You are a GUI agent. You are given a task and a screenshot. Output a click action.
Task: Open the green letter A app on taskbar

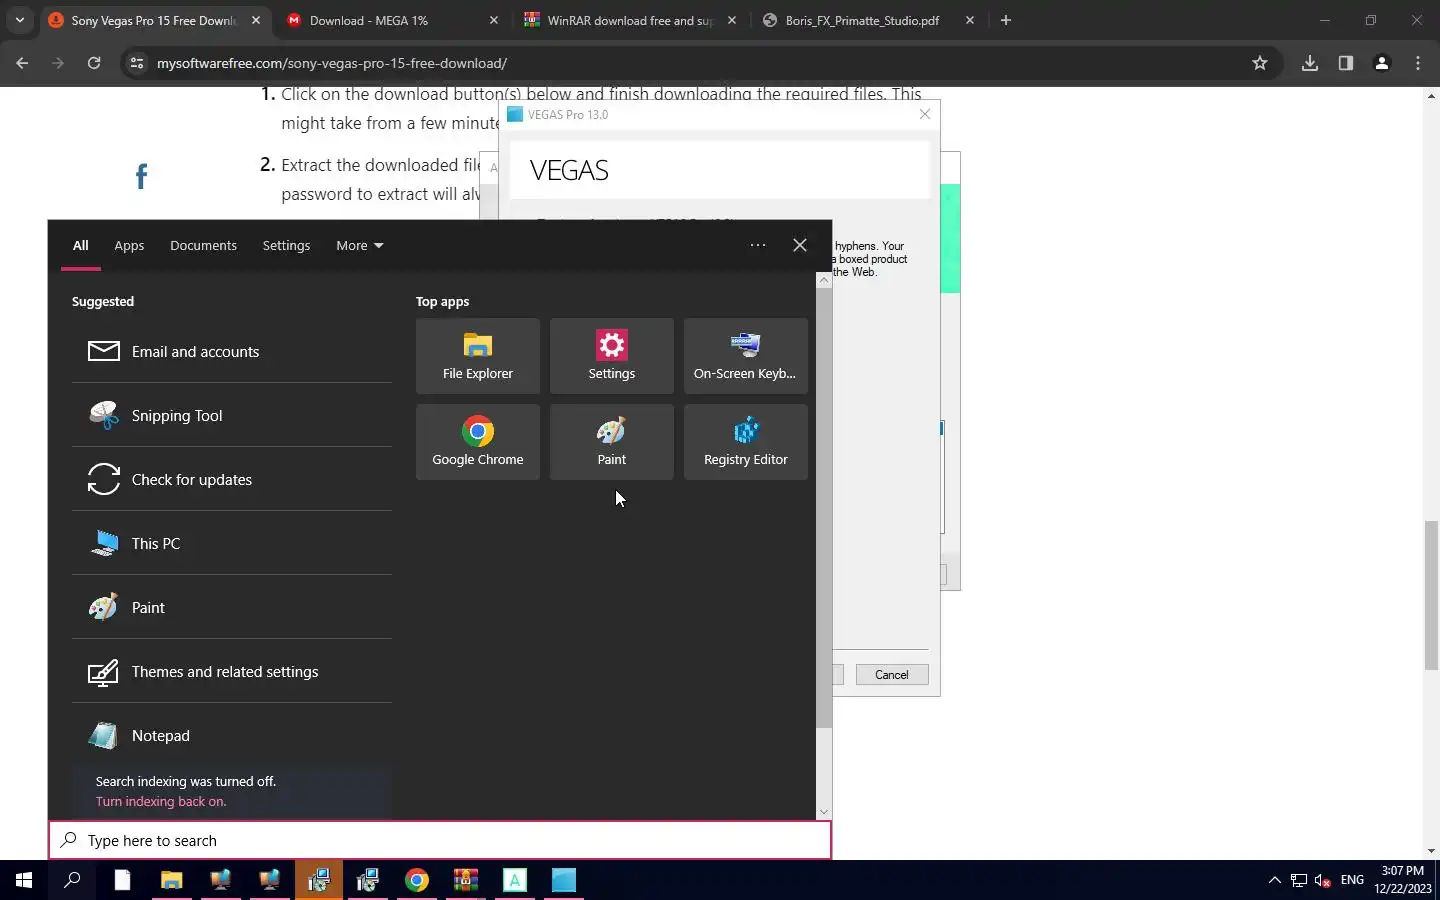(515, 880)
